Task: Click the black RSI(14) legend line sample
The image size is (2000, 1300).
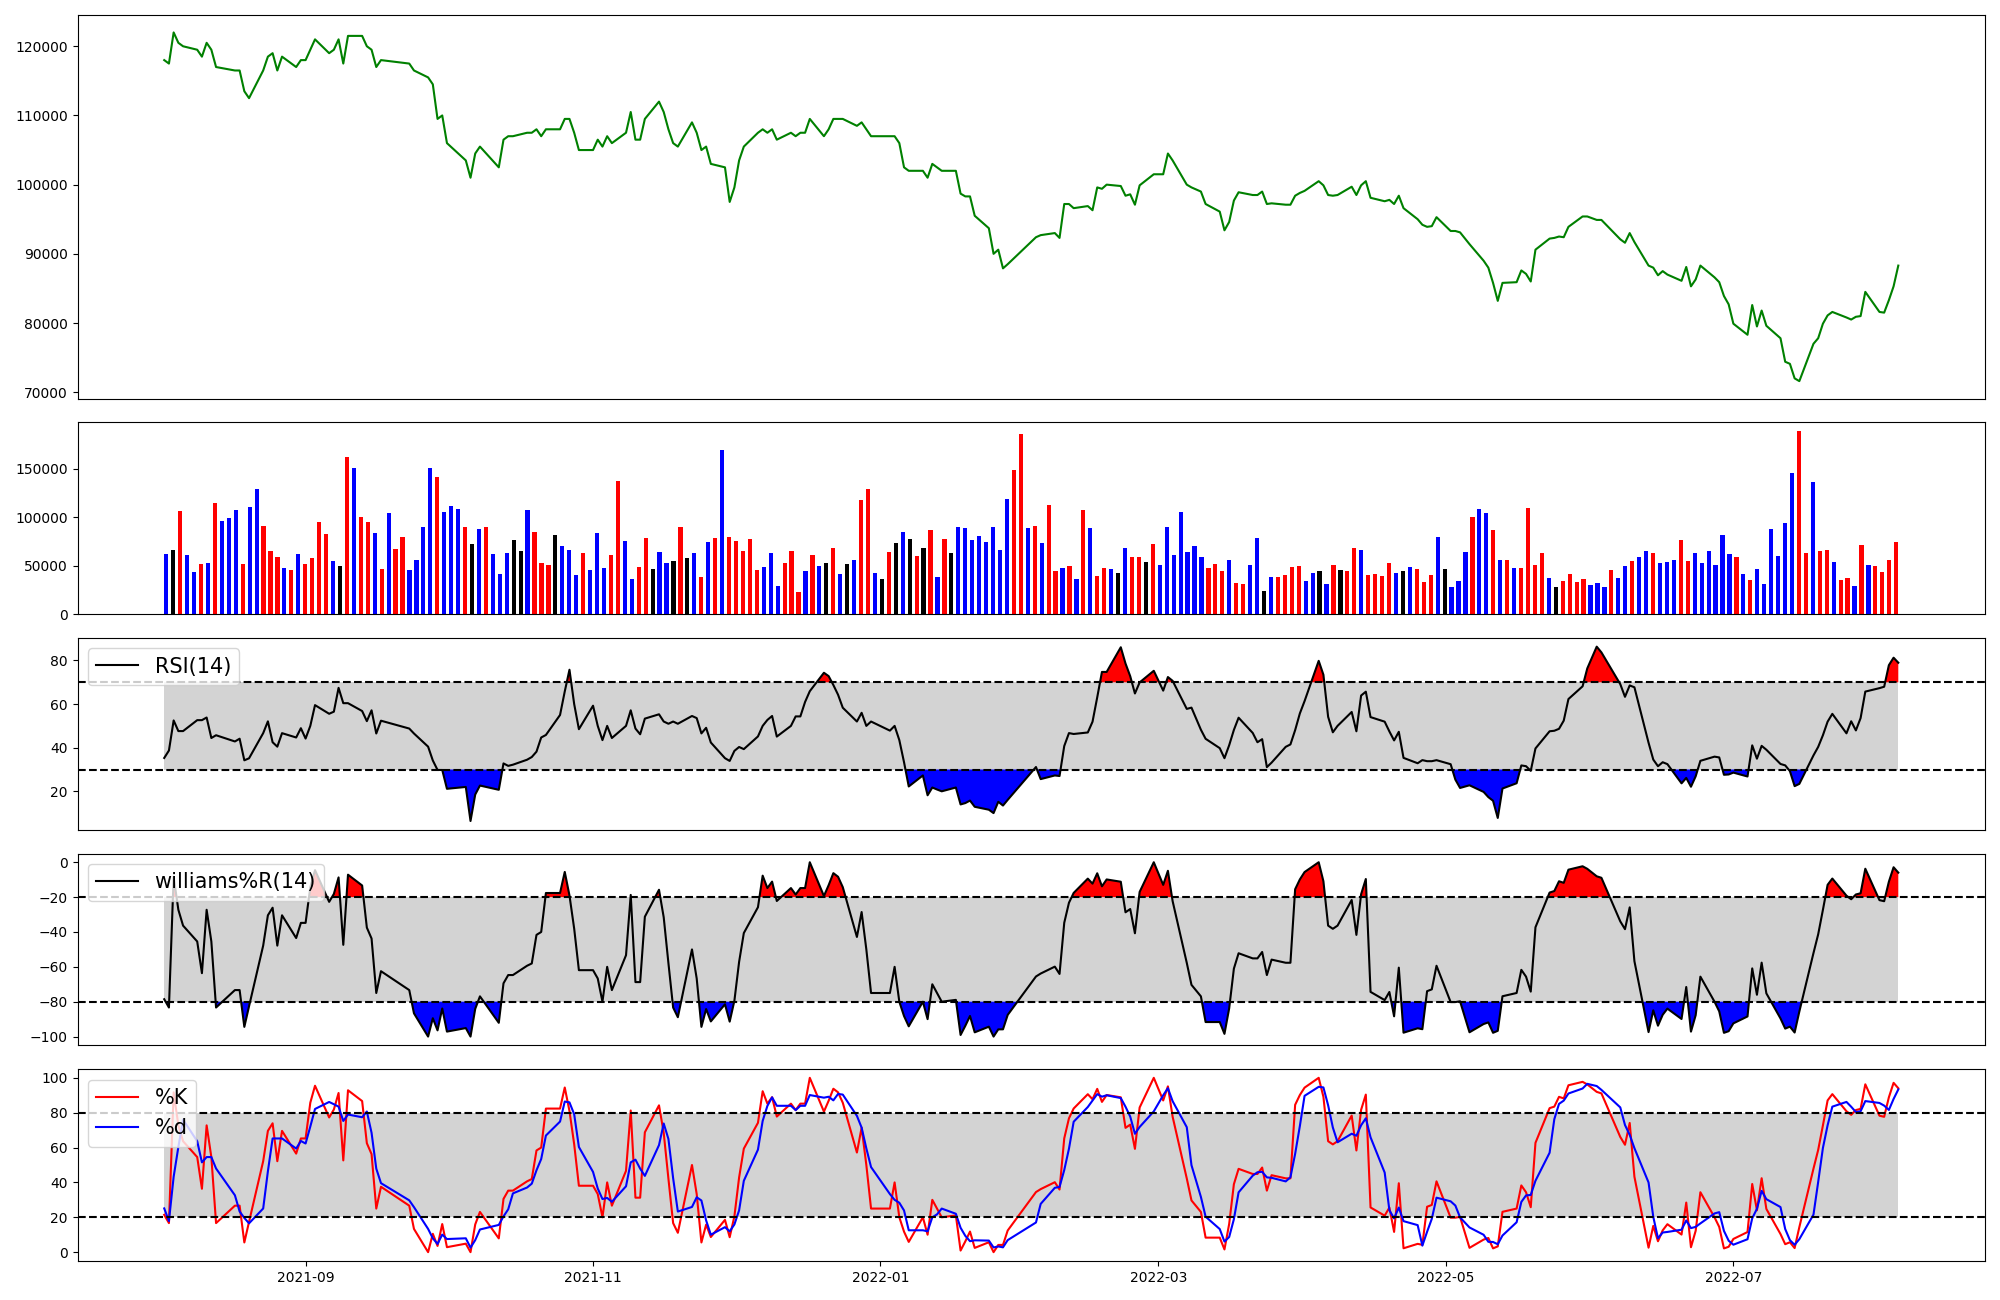Action: [115, 666]
